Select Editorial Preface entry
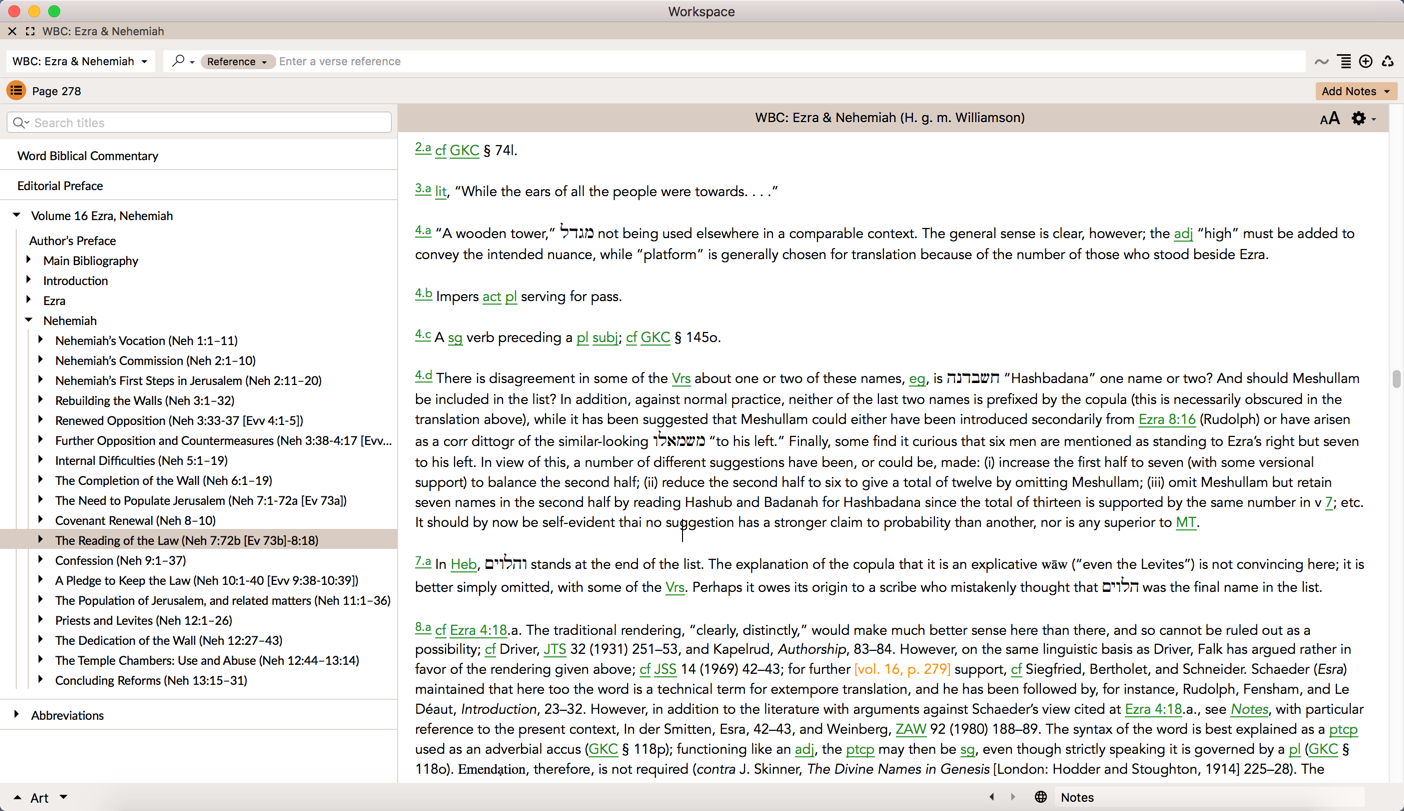The width and height of the screenshot is (1404, 811). click(x=60, y=186)
